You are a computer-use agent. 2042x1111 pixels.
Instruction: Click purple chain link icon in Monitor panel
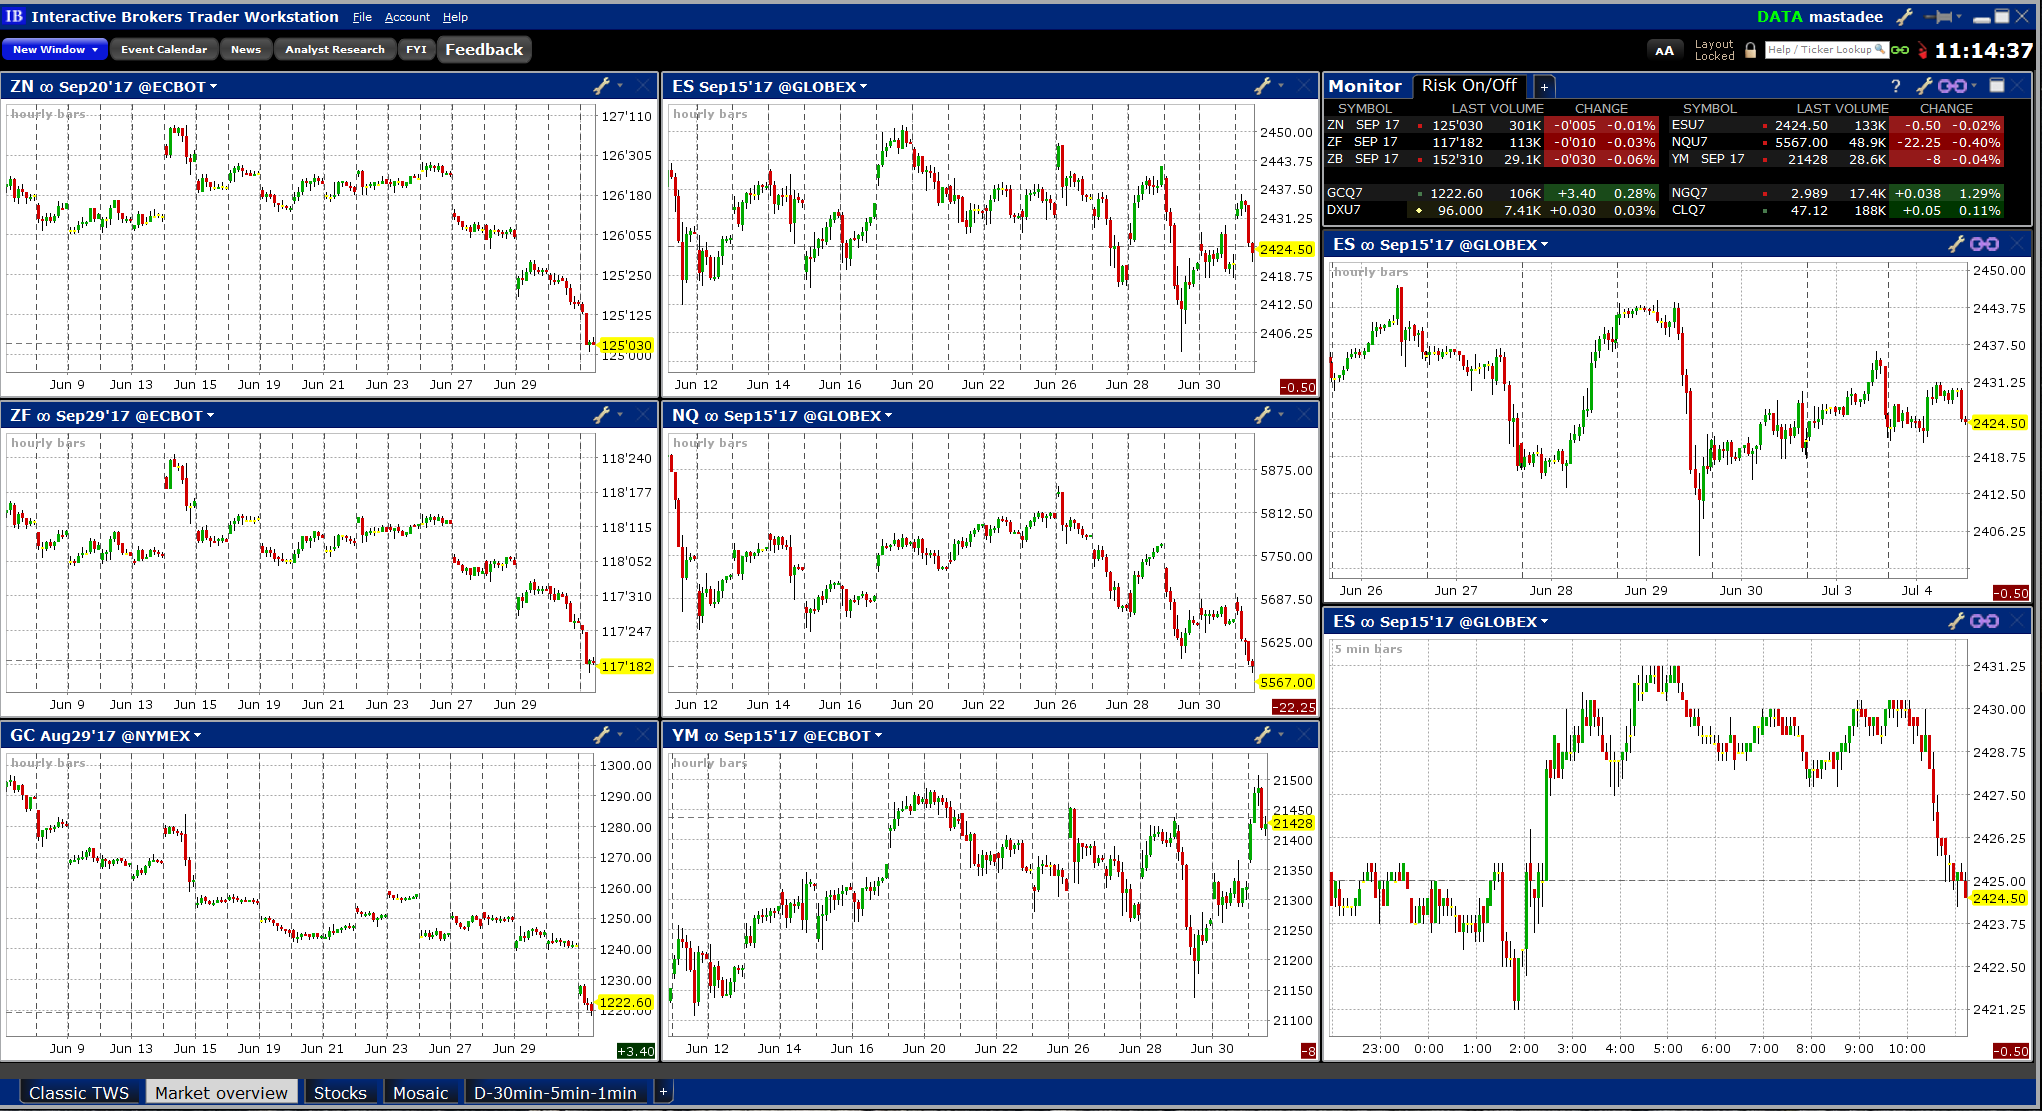pos(1952,86)
